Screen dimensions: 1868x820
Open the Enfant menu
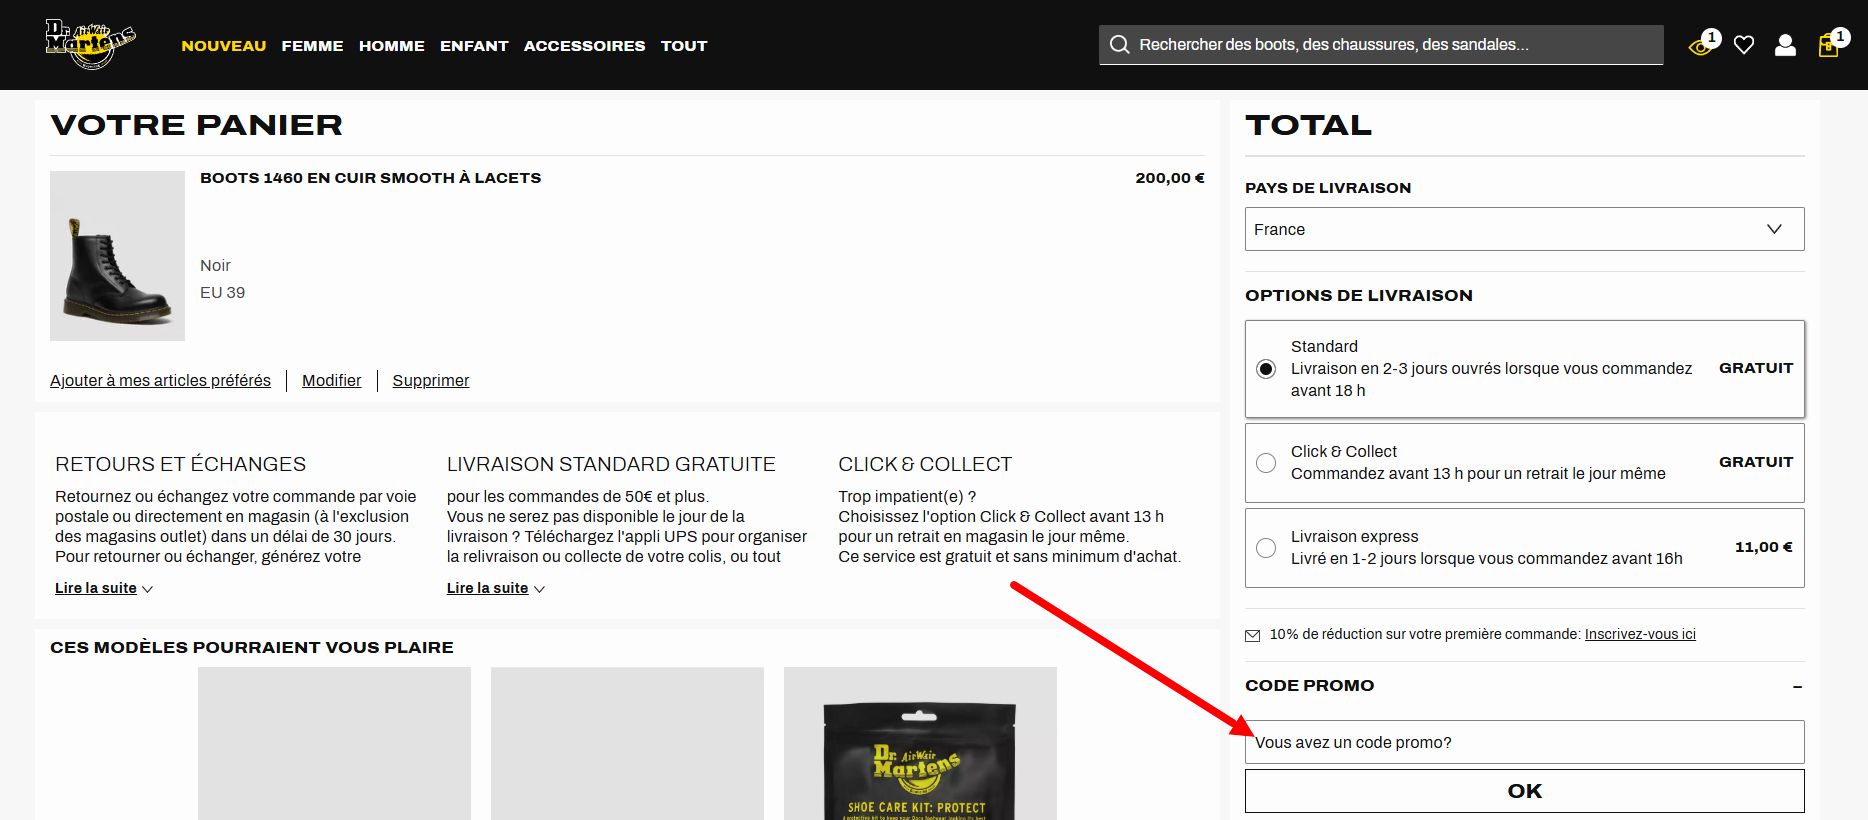474,46
